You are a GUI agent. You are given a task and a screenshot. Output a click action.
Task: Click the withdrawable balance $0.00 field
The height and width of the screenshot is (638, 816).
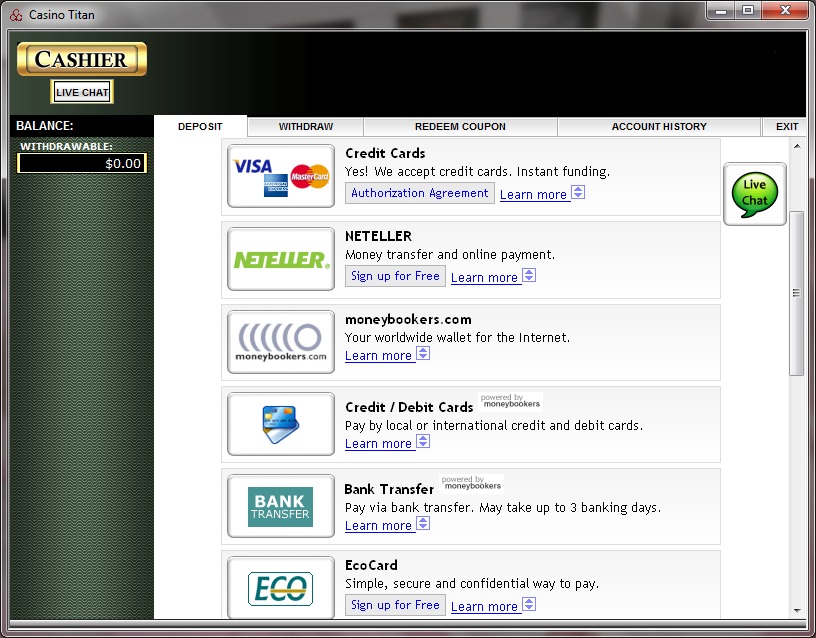(x=82, y=163)
